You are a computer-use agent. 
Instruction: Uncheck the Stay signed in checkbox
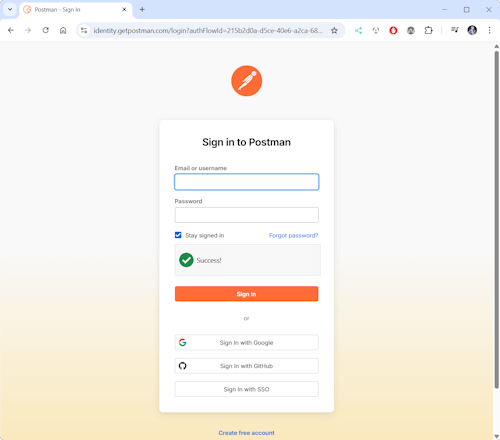[178, 235]
